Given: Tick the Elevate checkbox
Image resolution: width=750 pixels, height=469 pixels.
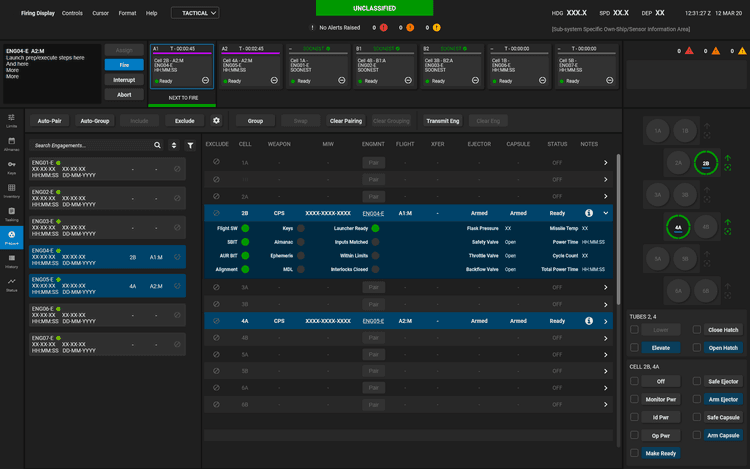Looking at the screenshot, I should tap(634, 348).
